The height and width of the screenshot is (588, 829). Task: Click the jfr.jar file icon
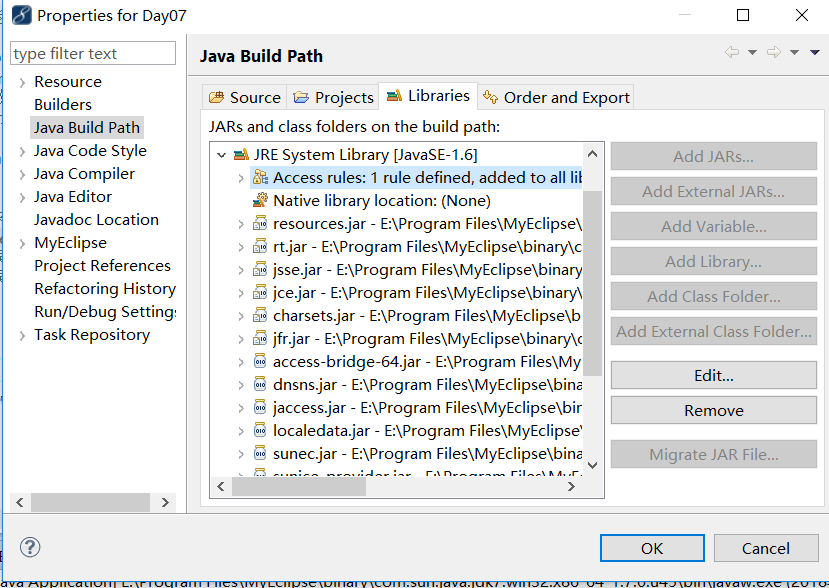[260, 338]
